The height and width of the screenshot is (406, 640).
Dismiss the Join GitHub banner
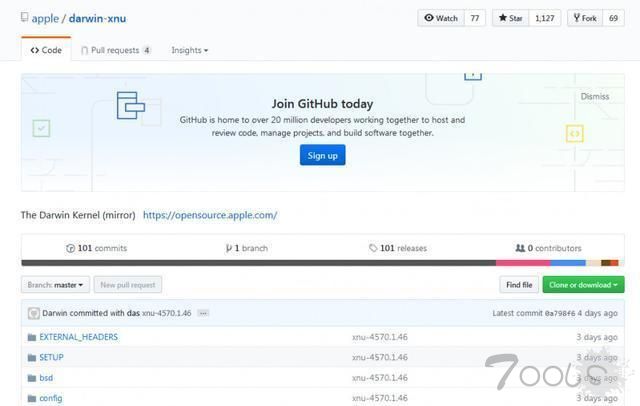594,97
